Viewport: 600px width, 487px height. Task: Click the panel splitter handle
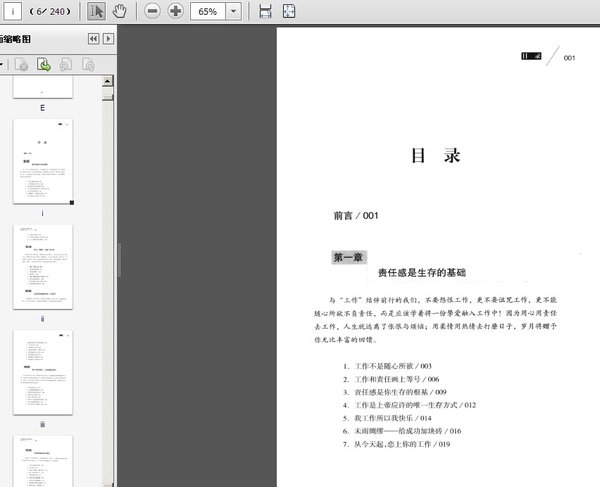click(119, 260)
